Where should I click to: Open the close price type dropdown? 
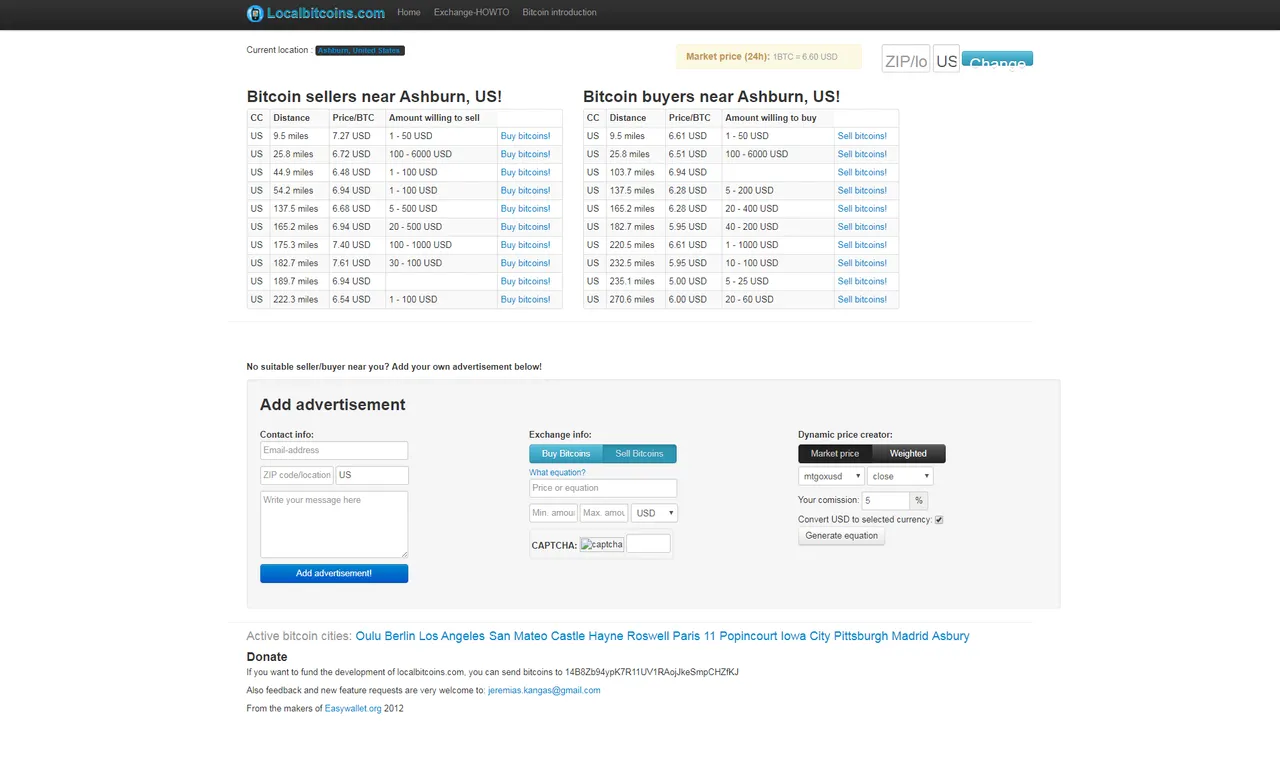point(900,477)
